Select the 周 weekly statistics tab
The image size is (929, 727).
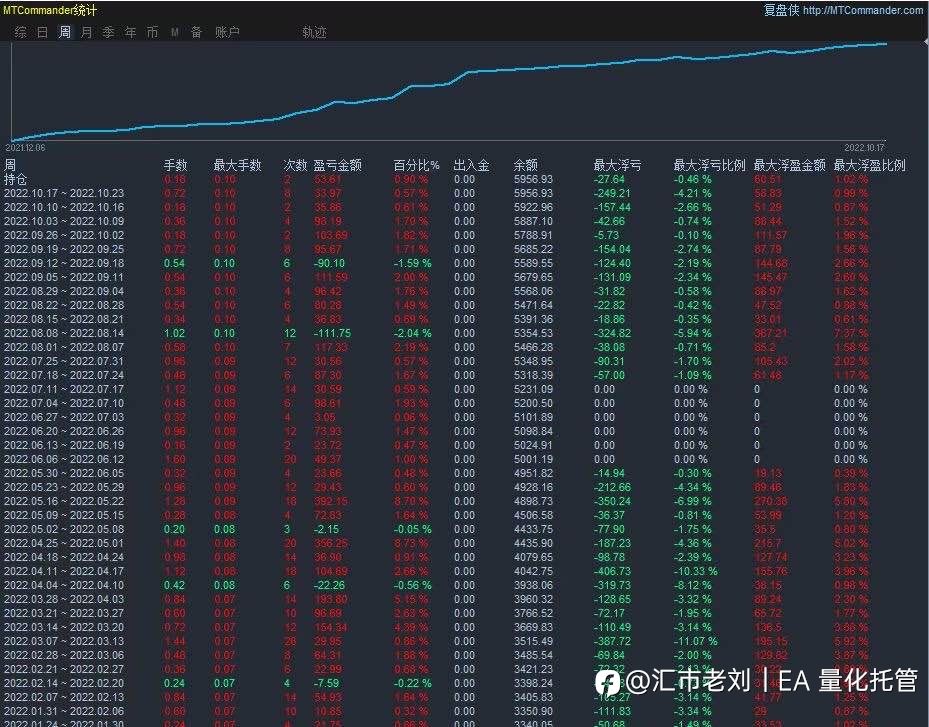coord(65,32)
